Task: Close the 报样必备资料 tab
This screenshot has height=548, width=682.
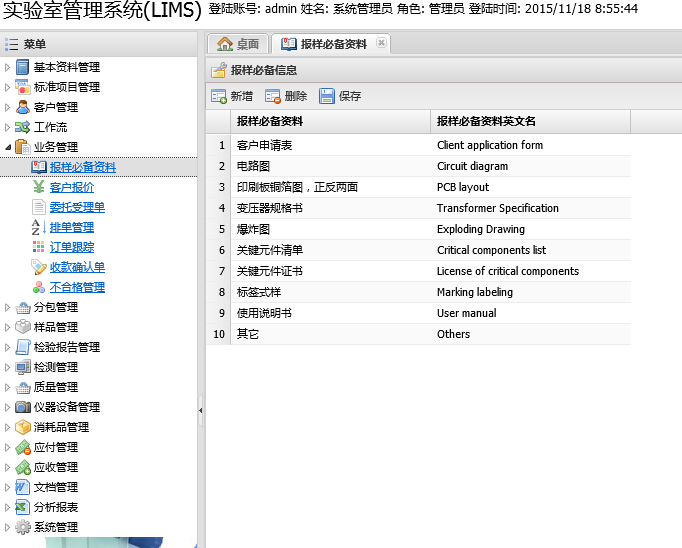Action: coord(380,44)
